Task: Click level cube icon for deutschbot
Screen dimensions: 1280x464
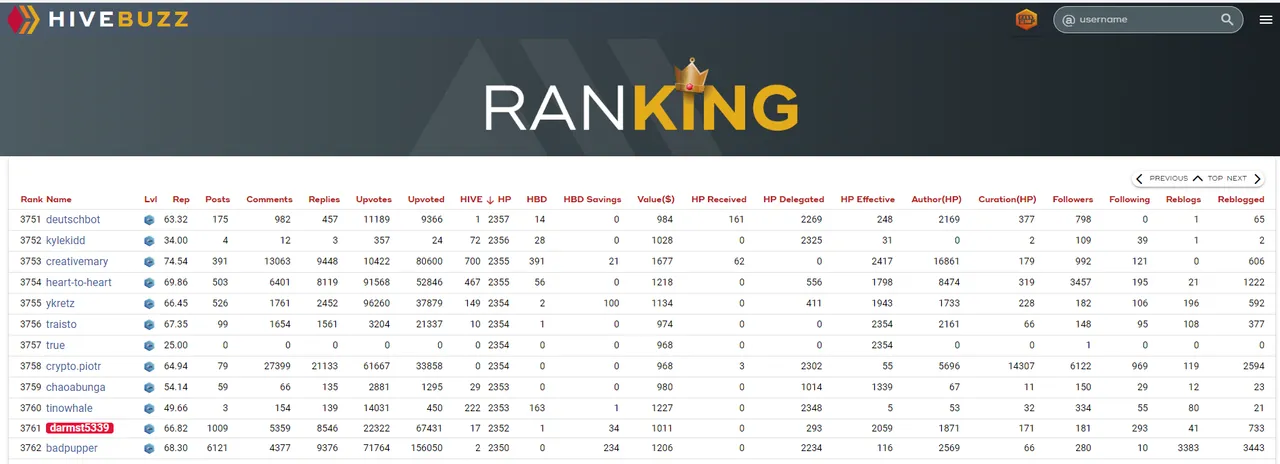Action: [x=149, y=219]
